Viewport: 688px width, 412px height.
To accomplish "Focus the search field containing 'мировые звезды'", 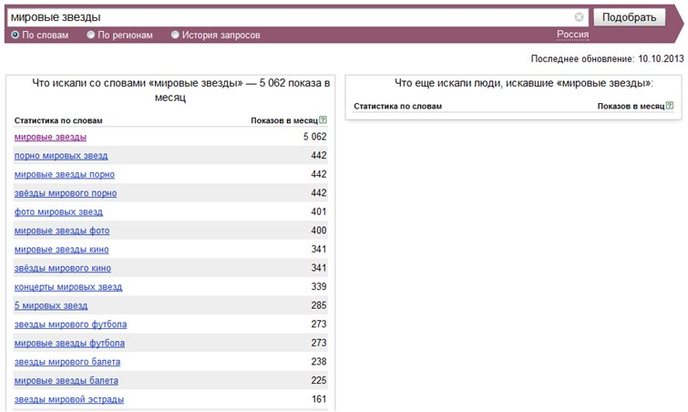I will [291, 17].
